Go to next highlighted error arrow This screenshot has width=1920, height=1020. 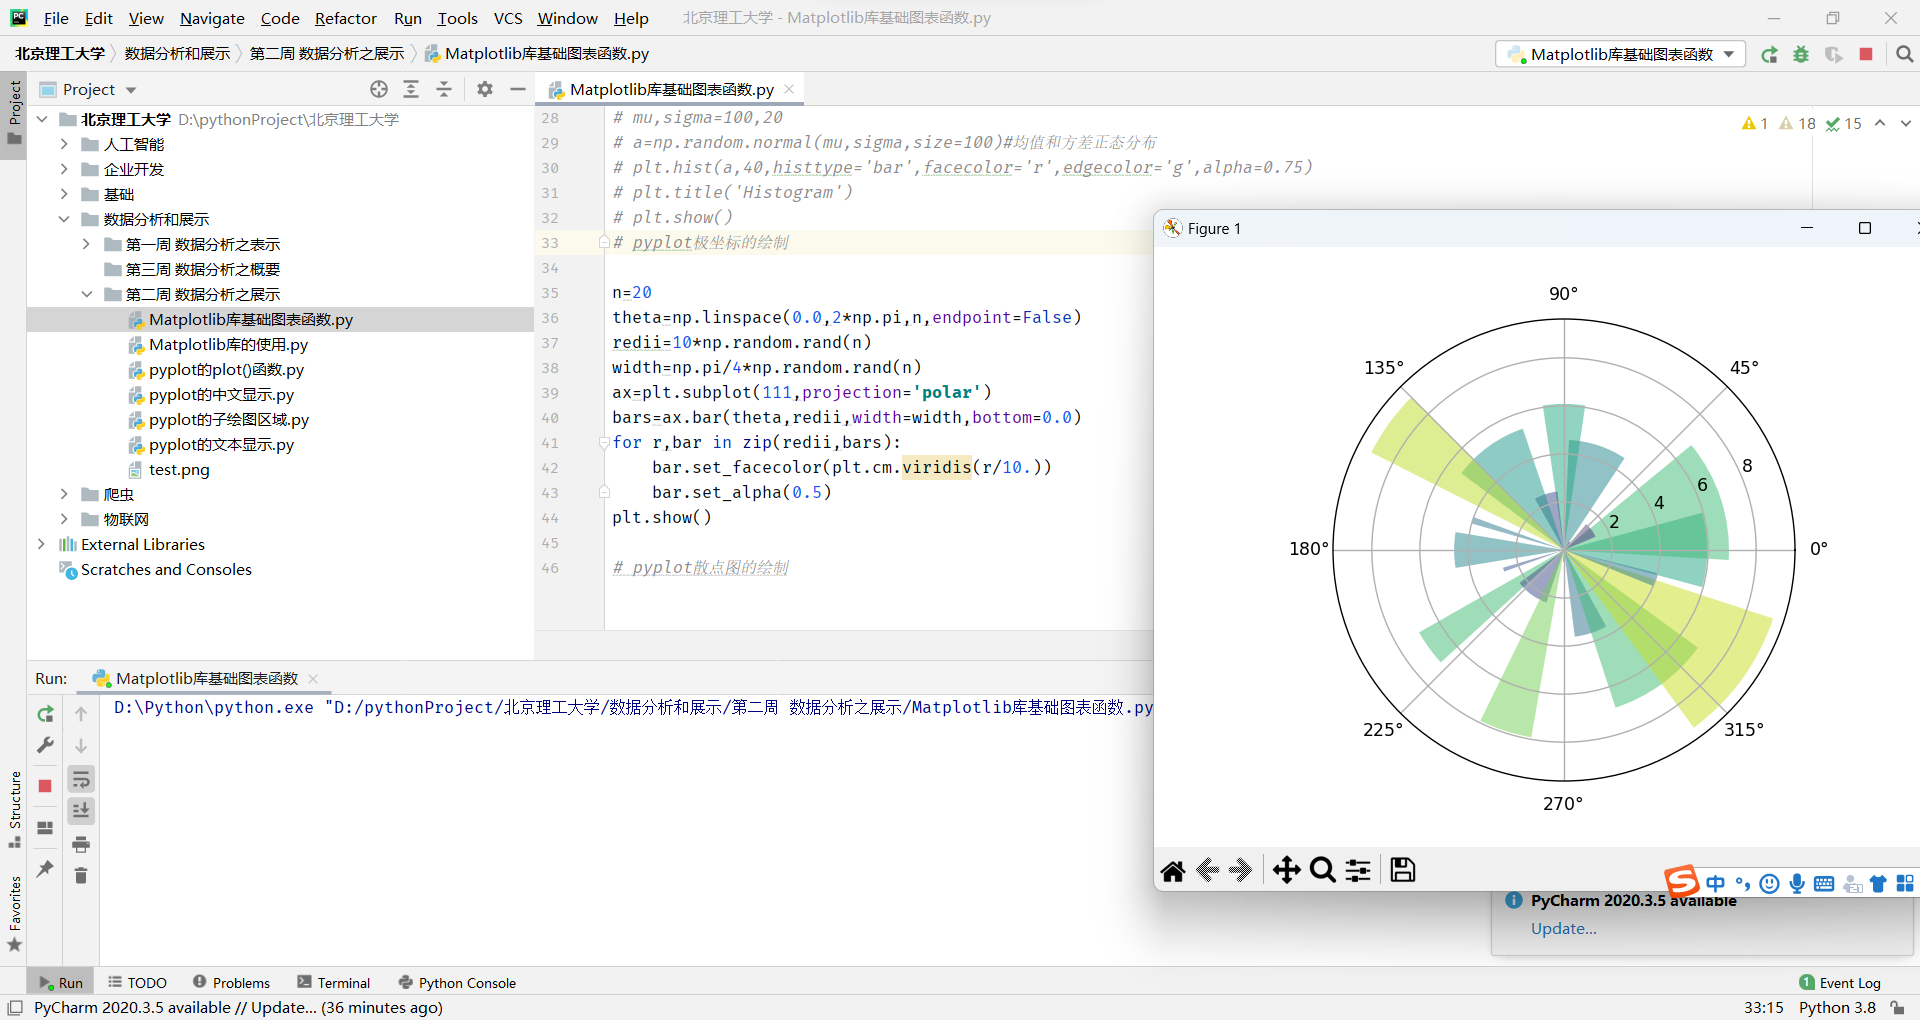click(x=1906, y=124)
